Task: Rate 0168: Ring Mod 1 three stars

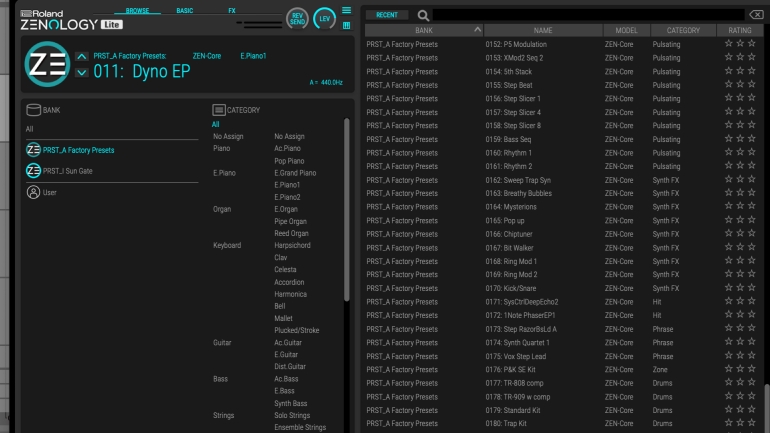Action: (x=751, y=260)
